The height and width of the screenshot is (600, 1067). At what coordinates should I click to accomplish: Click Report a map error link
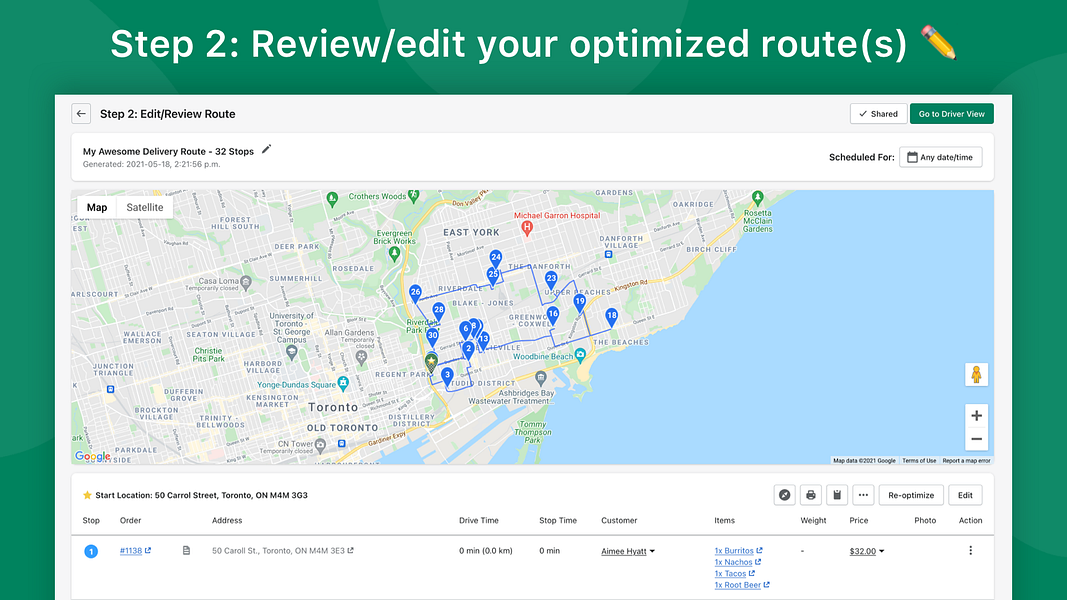[966, 461]
